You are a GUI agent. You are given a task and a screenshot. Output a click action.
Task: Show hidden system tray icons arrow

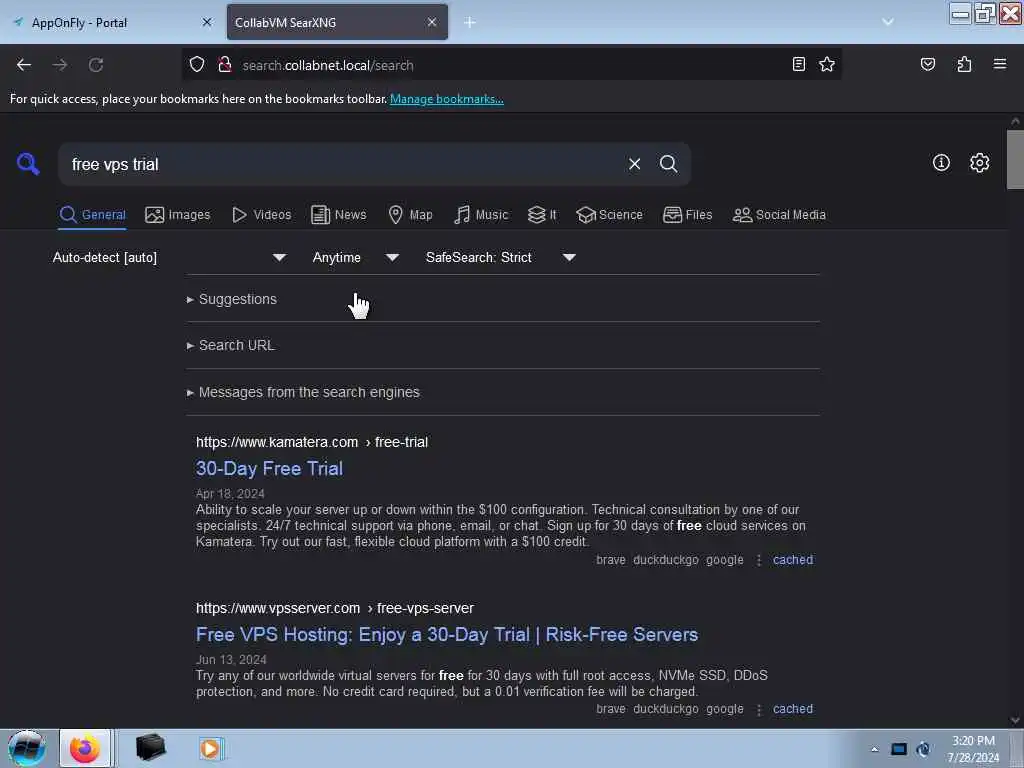click(x=874, y=749)
